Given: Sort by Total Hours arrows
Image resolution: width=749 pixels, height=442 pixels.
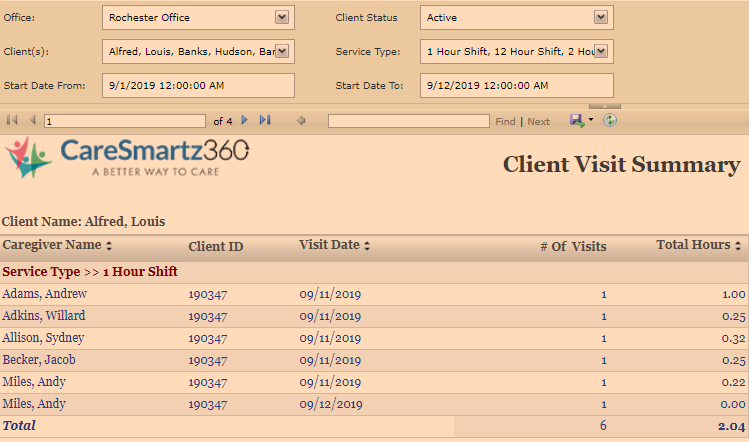Looking at the screenshot, I should [738, 246].
